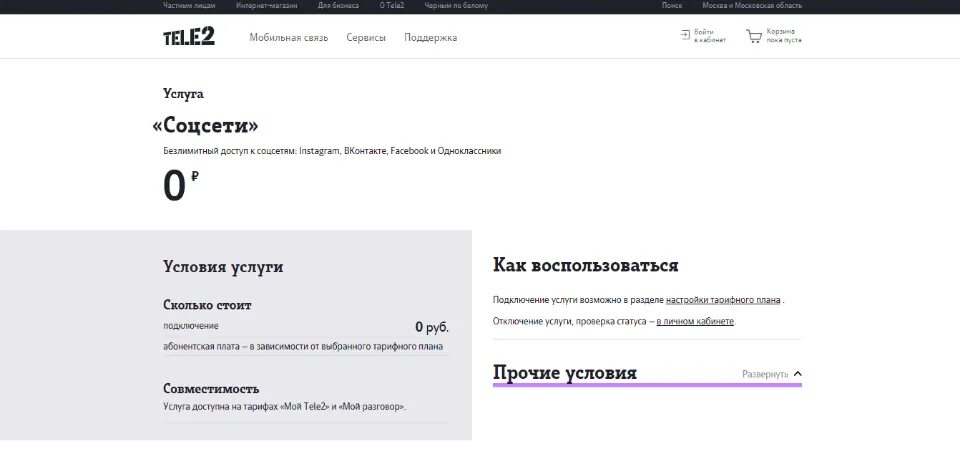Click the login door icon

[x=685, y=35]
